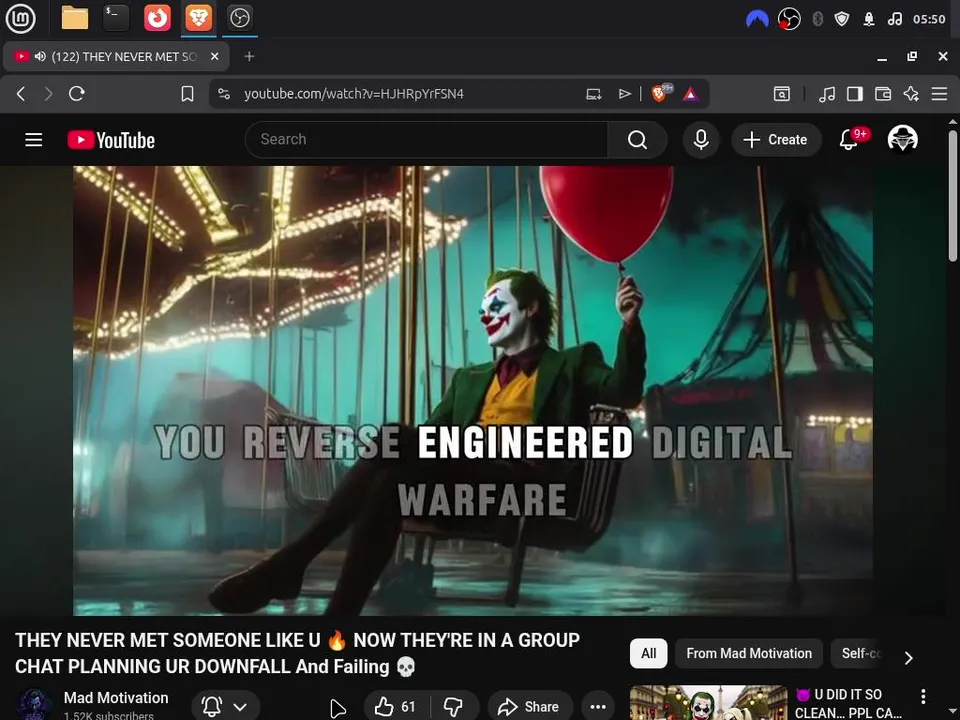Open the Leo AI sparkle icon
Image resolution: width=960 pixels, height=720 pixels.
pyautogui.click(x=911, y=94)
